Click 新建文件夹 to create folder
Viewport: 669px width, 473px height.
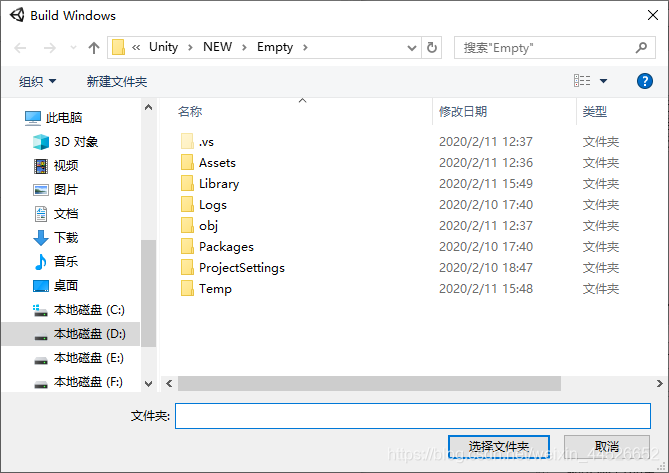pyautogui.click(x=117, y=81)
